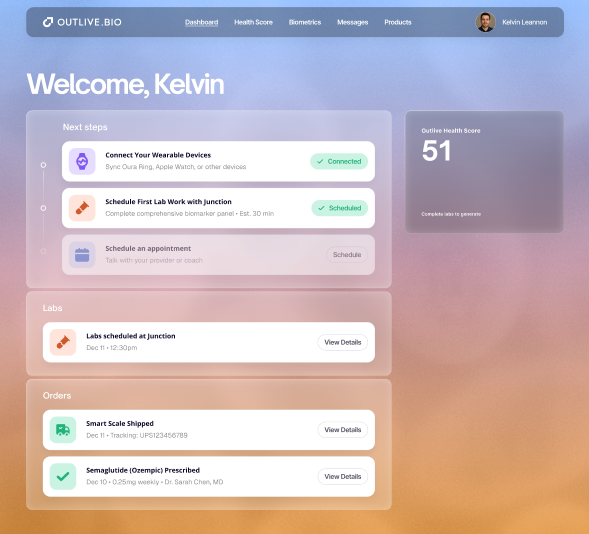This screenshot has width=589, height=534.
Task: Click the Outlive Health Score 51 value
Action: point(436,151)
